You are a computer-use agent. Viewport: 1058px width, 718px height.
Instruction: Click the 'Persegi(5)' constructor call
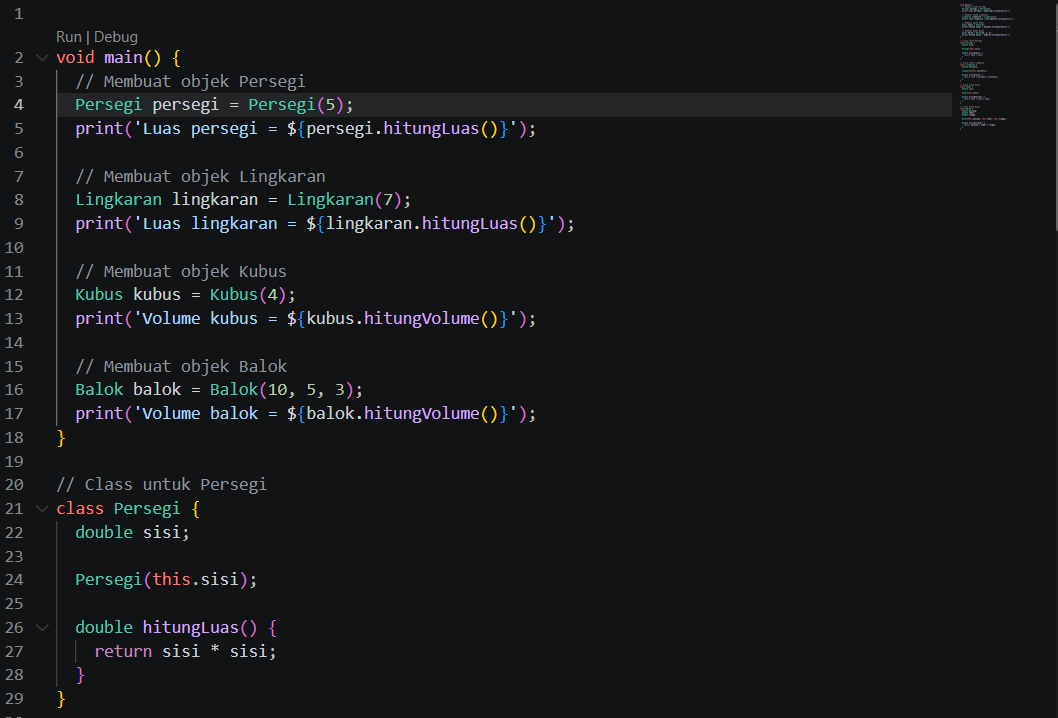pyautogui.click(x=296, y=105)
